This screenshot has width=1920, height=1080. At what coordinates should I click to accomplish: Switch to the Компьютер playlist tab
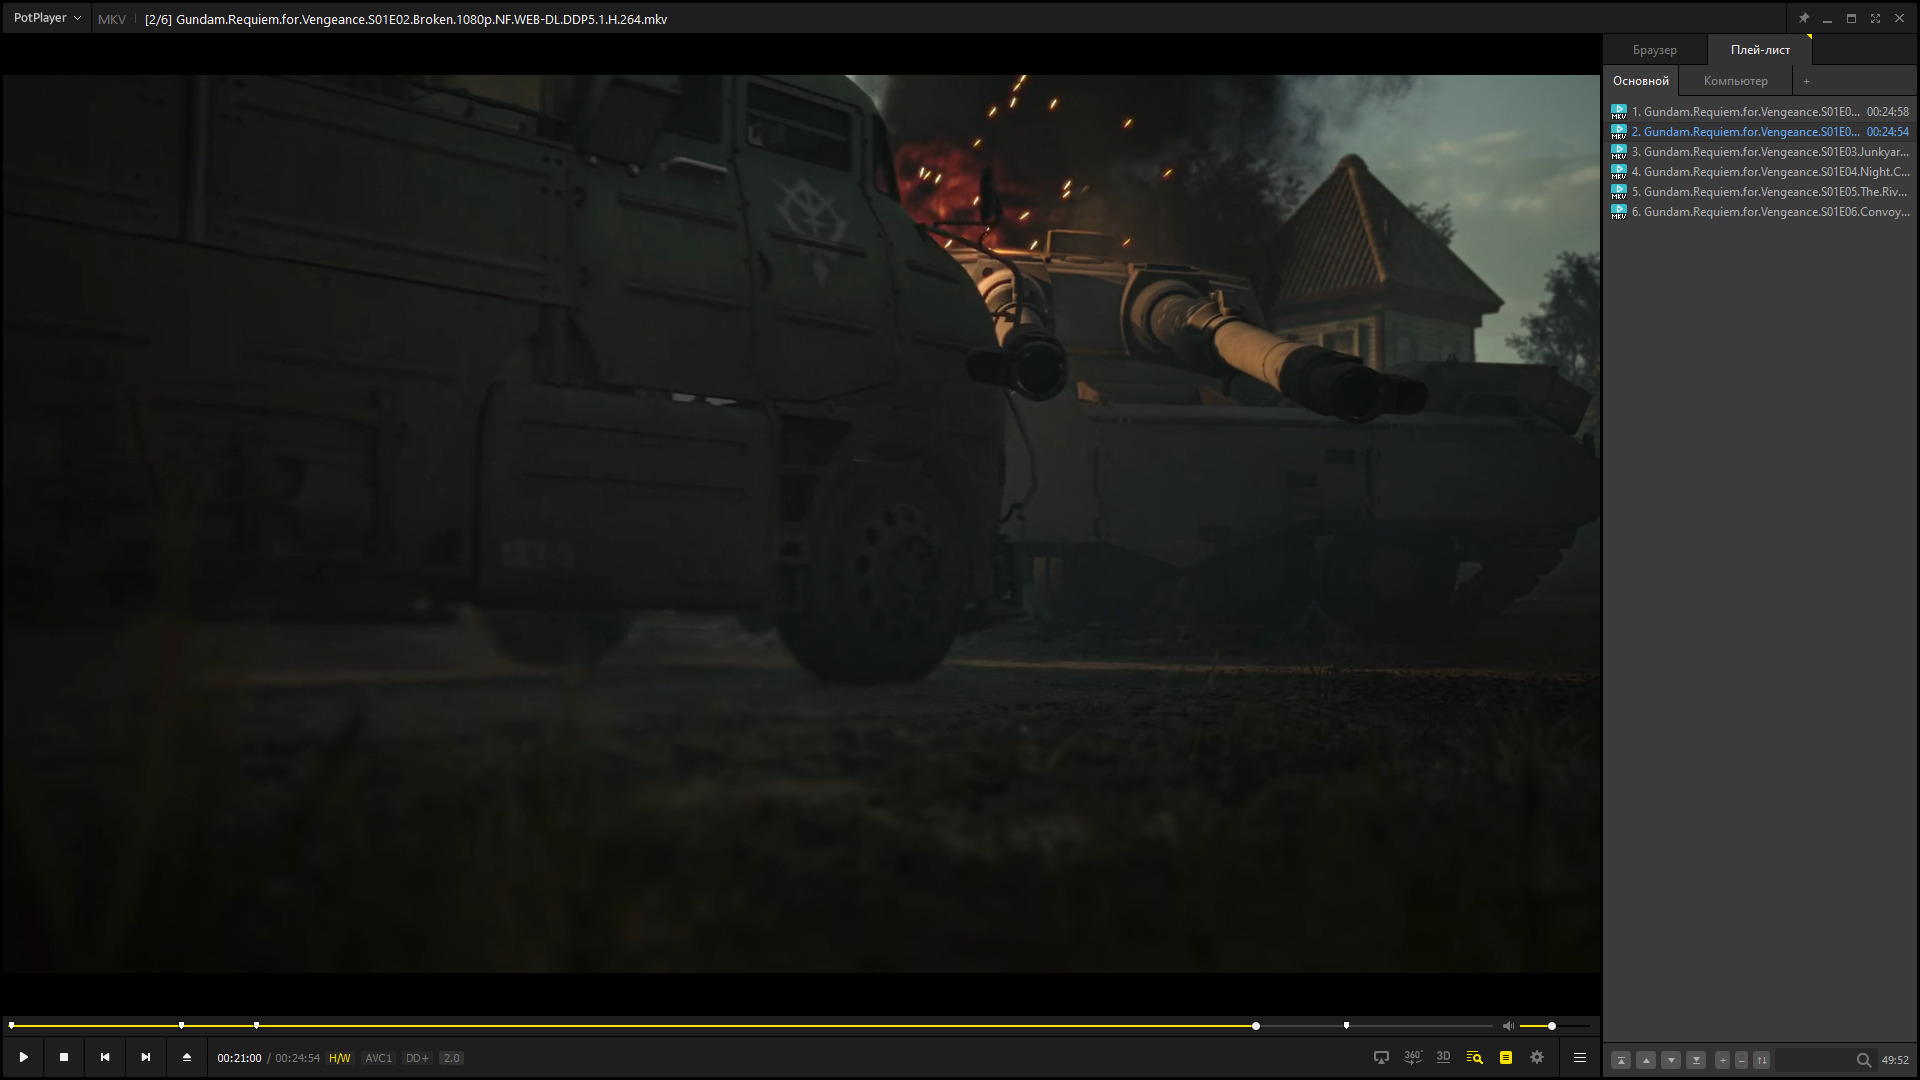[x=1735, y=81]
